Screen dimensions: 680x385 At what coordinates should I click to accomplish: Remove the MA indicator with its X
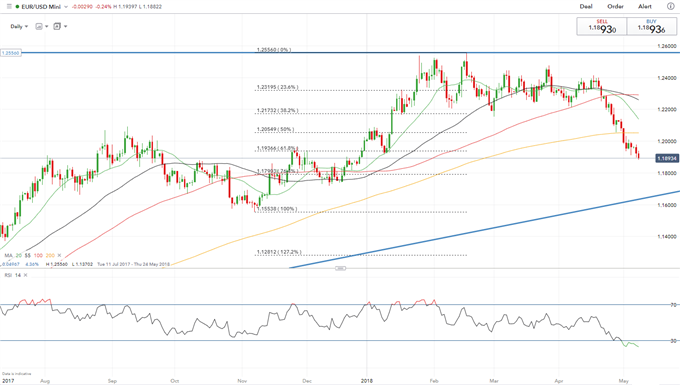59,255
